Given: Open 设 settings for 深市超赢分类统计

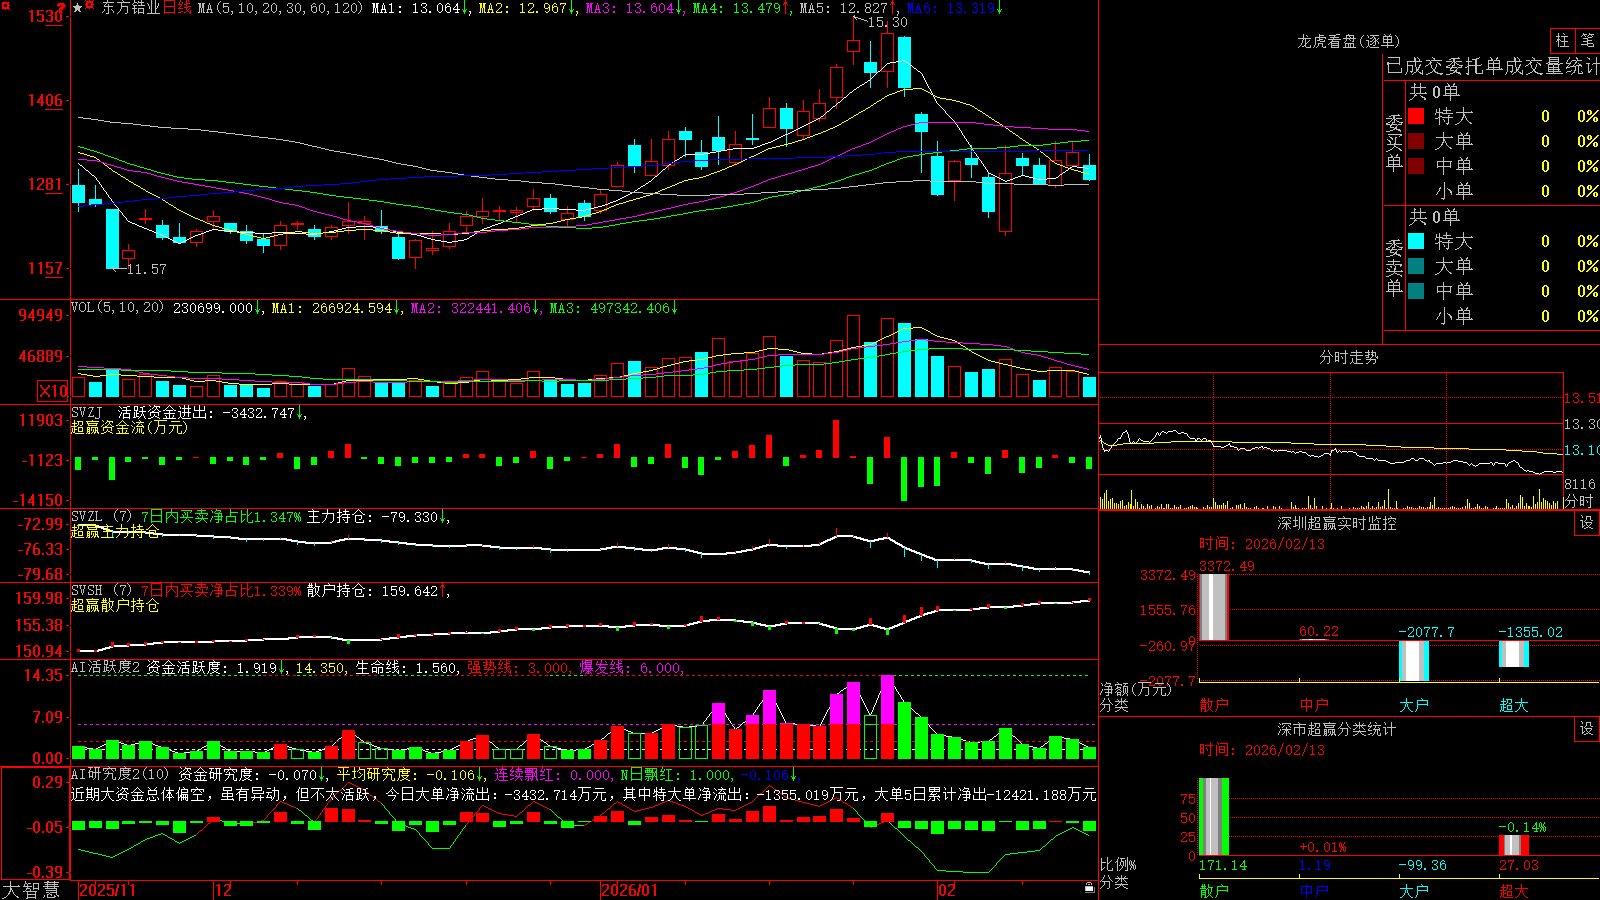Looking at the screenshot, I should (x=1587, y=729).
